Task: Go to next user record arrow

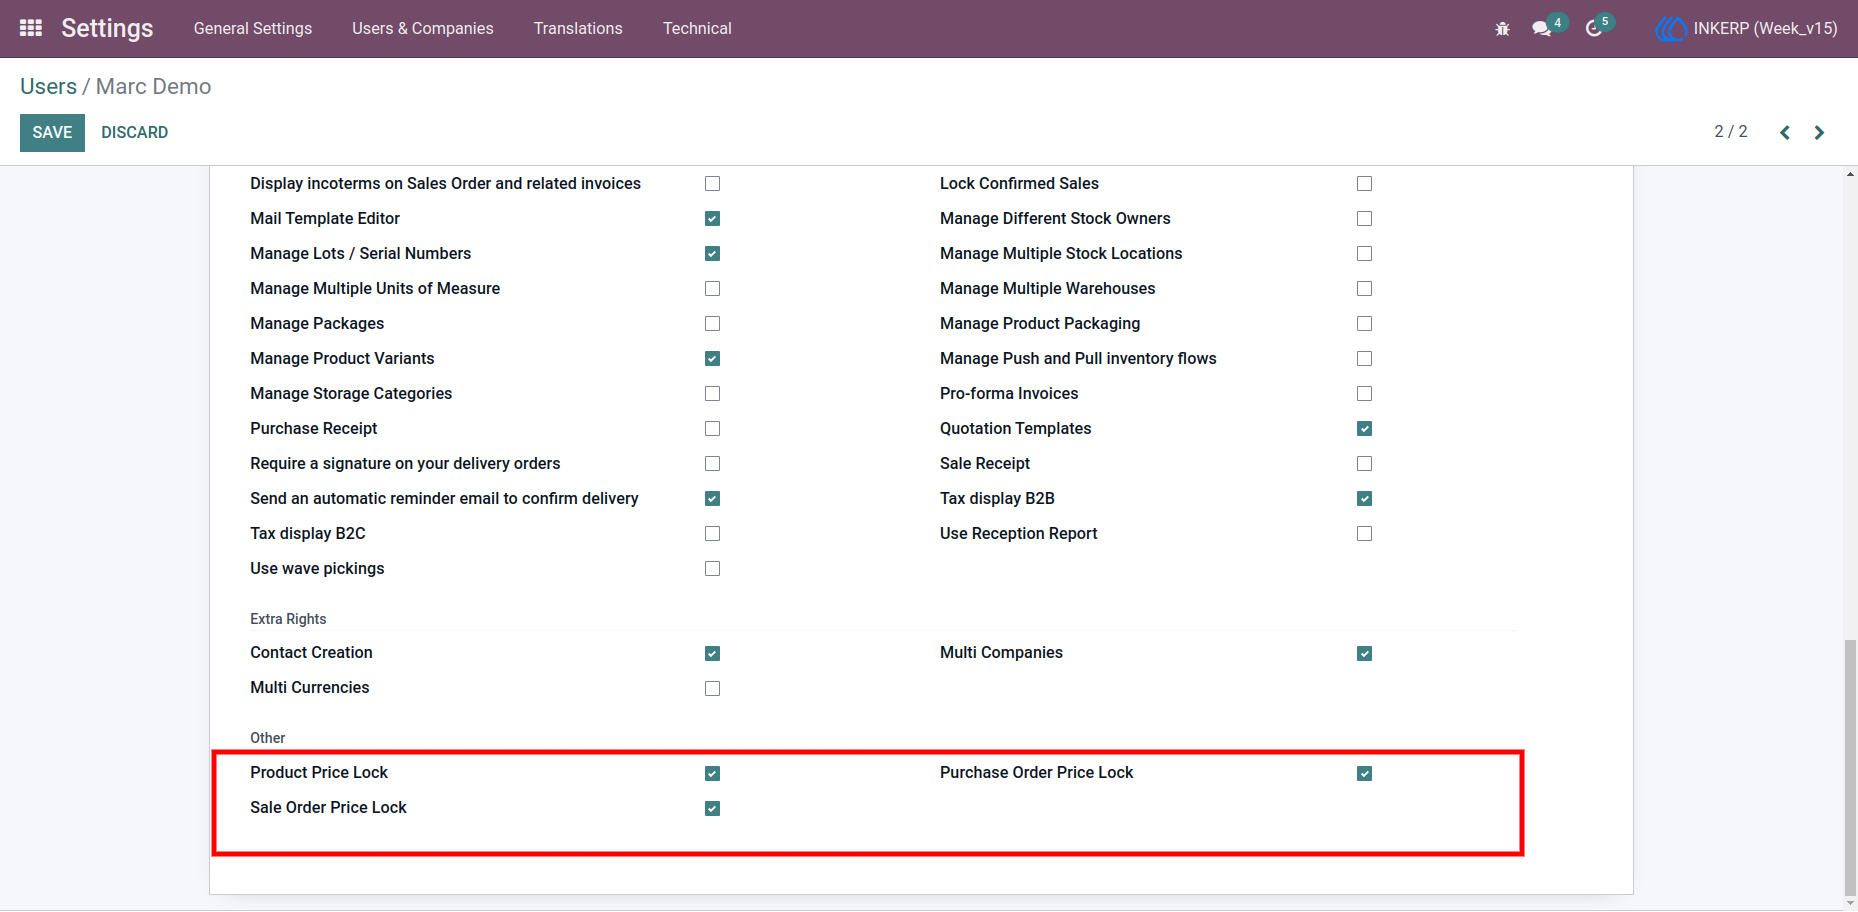Action: click(1819, 132)
